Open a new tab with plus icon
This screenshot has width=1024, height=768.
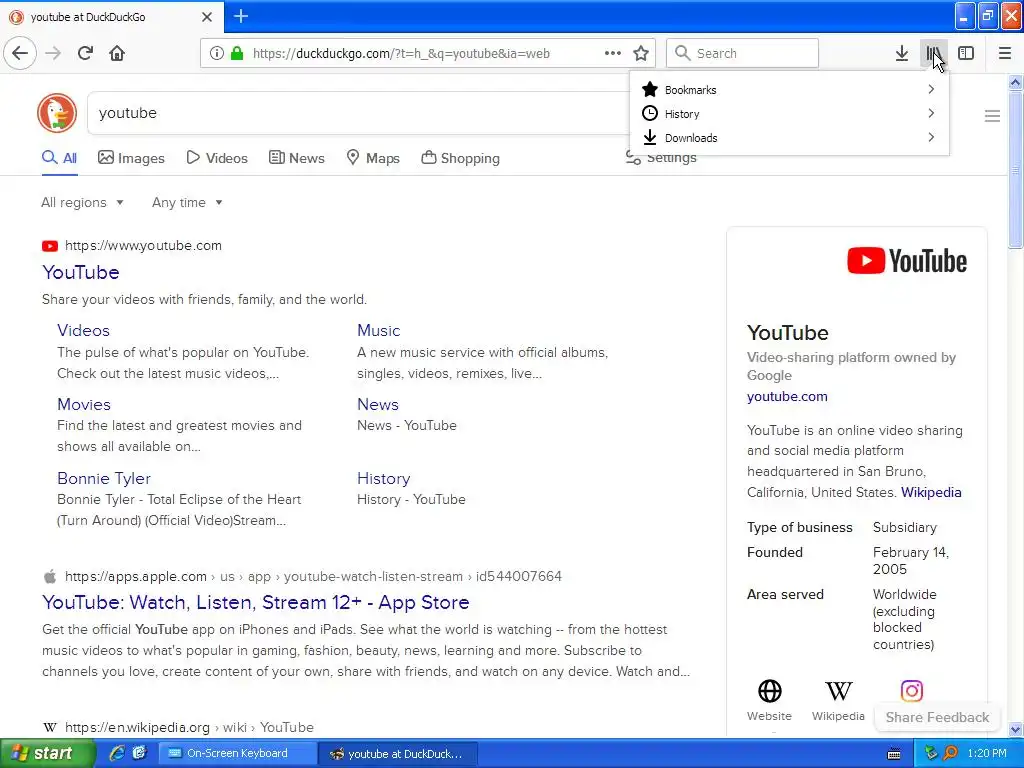point(241,16)
